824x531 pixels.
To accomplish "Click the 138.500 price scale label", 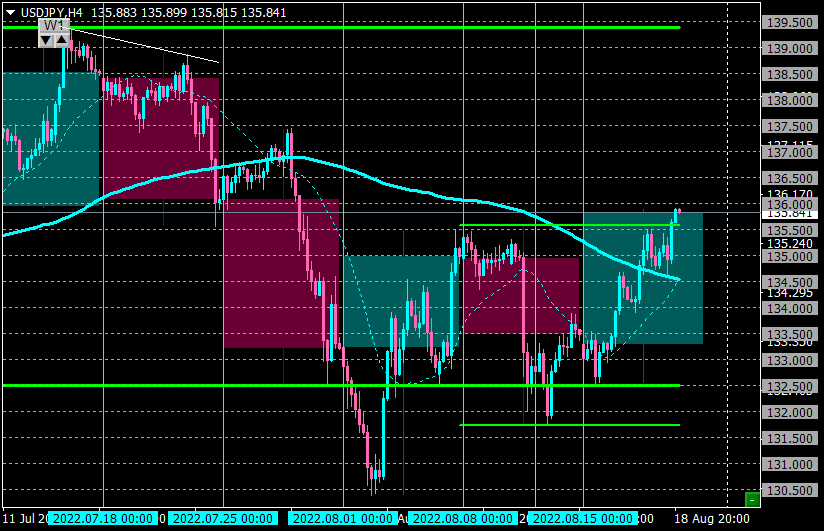I will pos(789,74).
